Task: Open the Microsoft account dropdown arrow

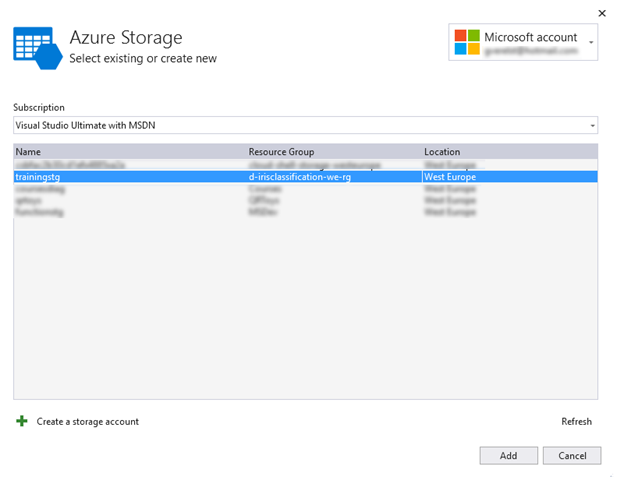Action: click(591, 42)
